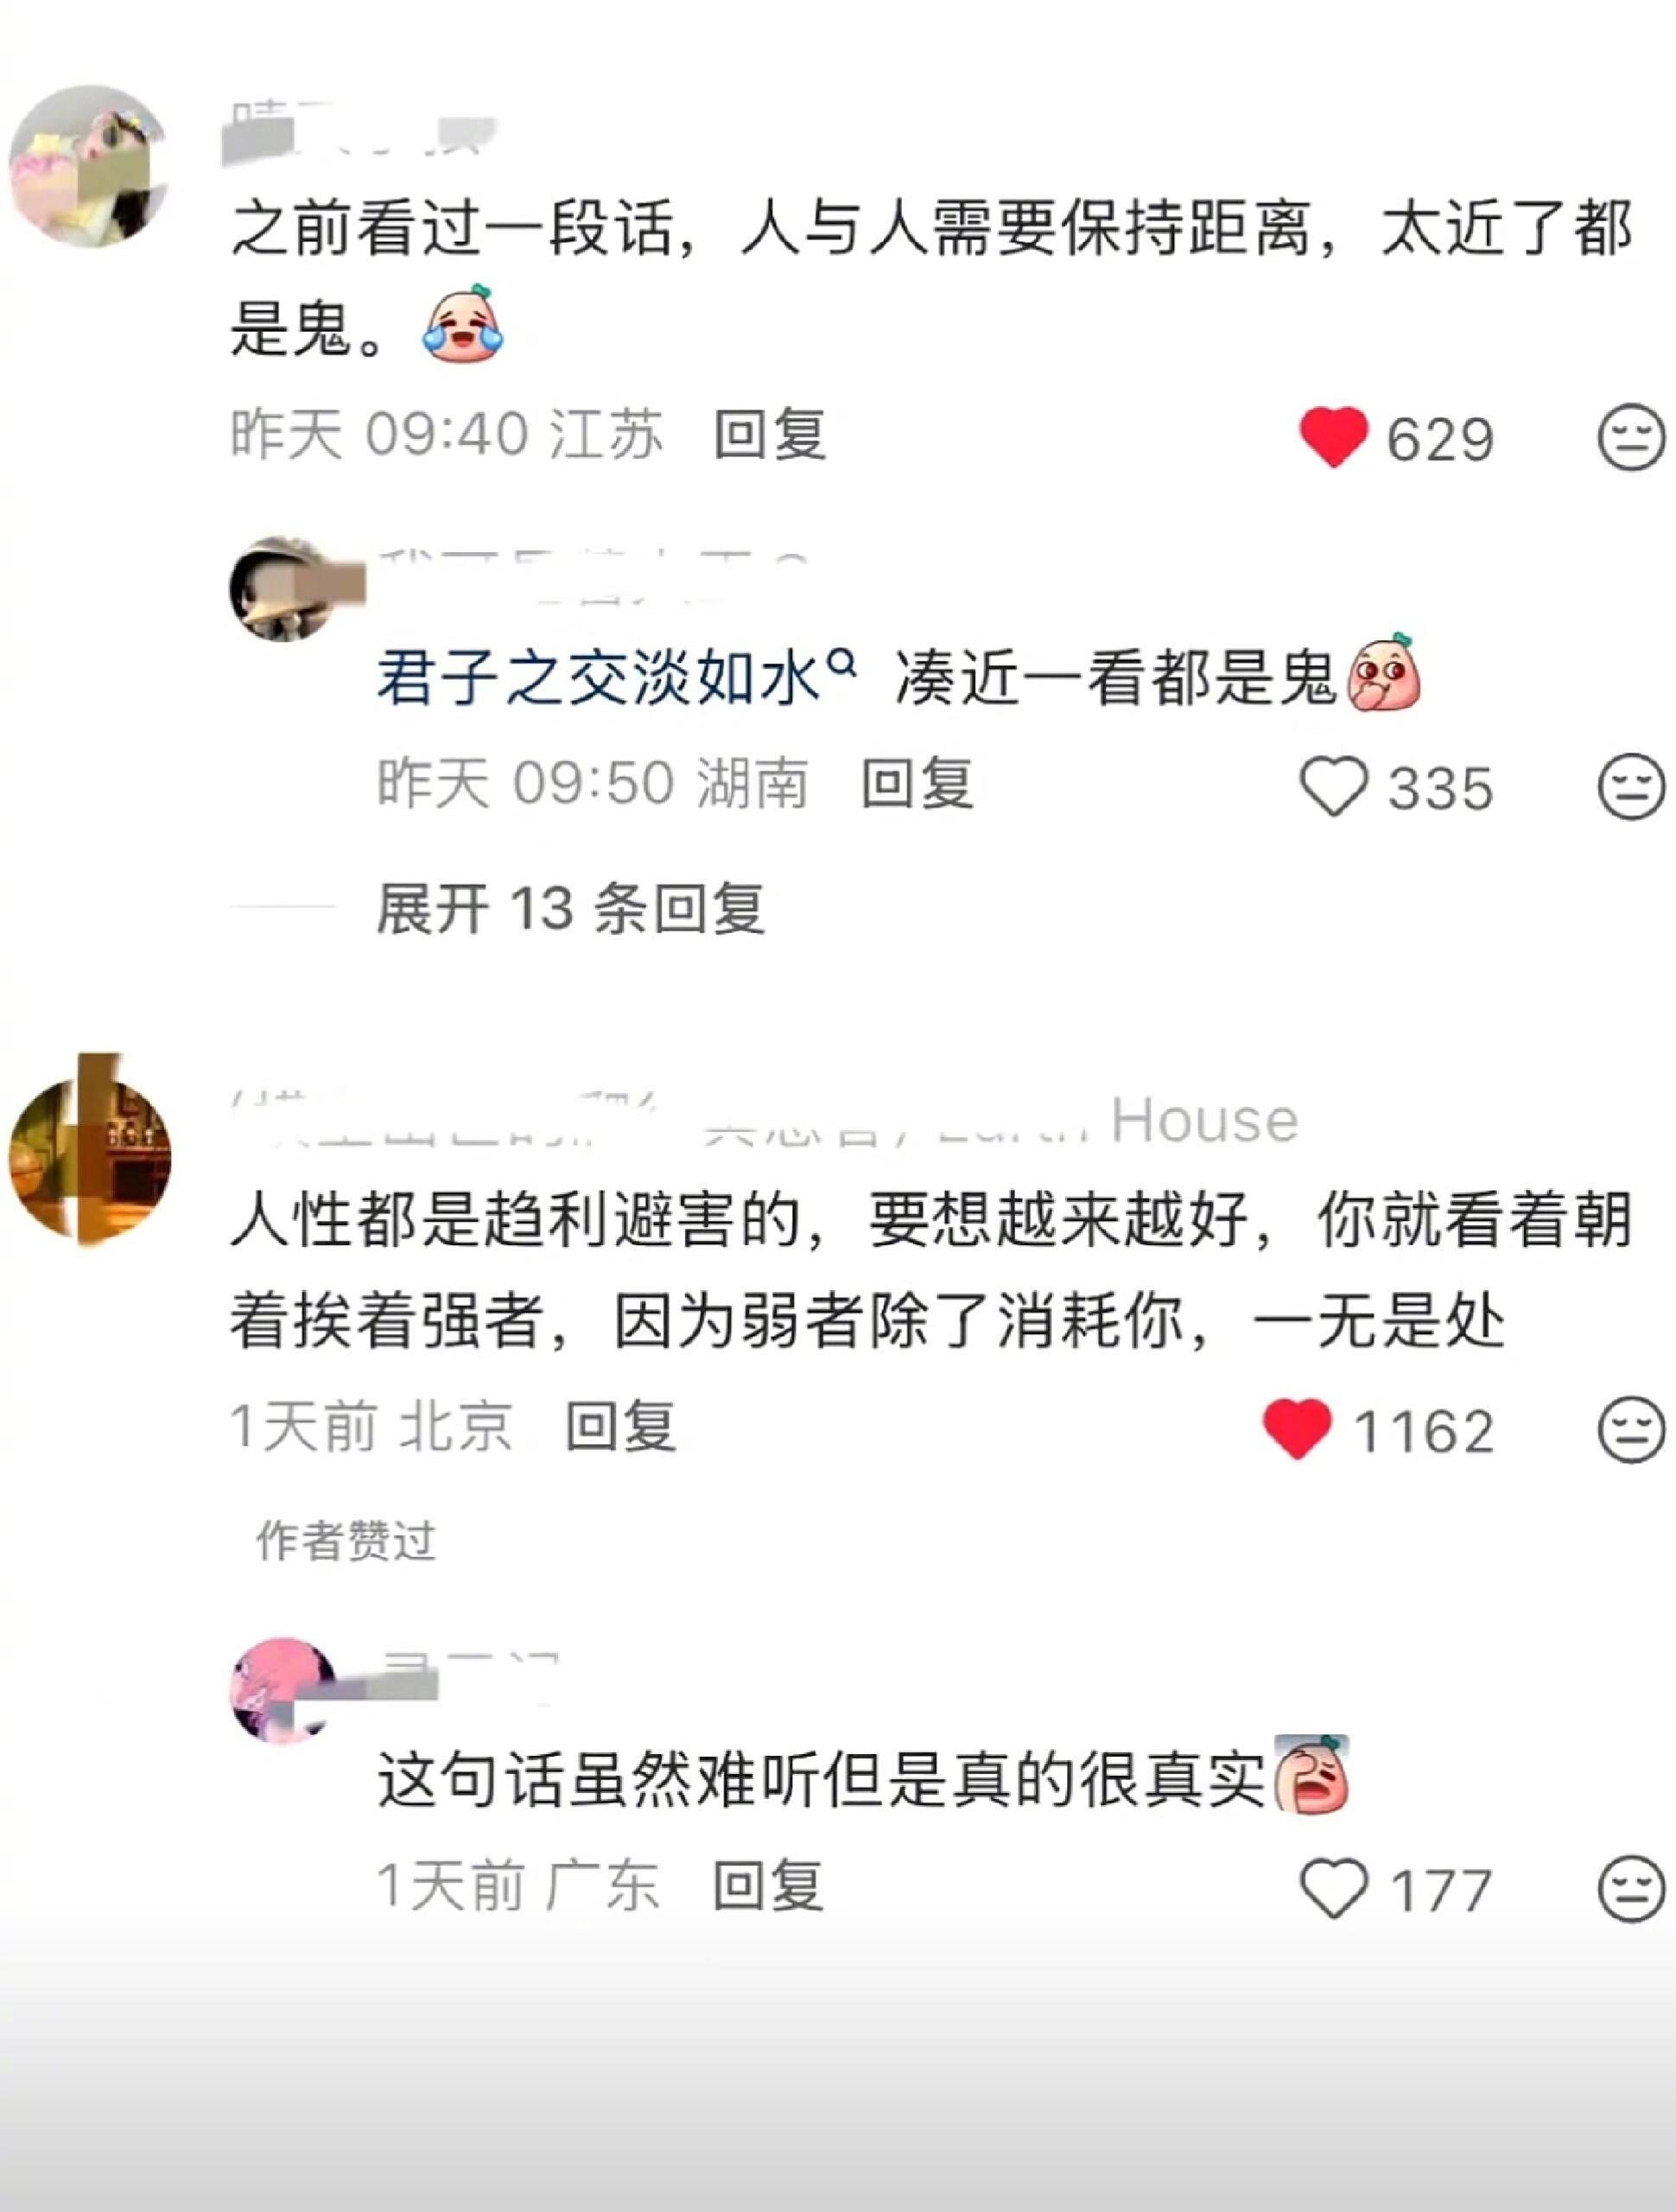The image size is (1676, 2212).
Task: Open the first commenter's avatar
Action: click(x=90, y=165)
